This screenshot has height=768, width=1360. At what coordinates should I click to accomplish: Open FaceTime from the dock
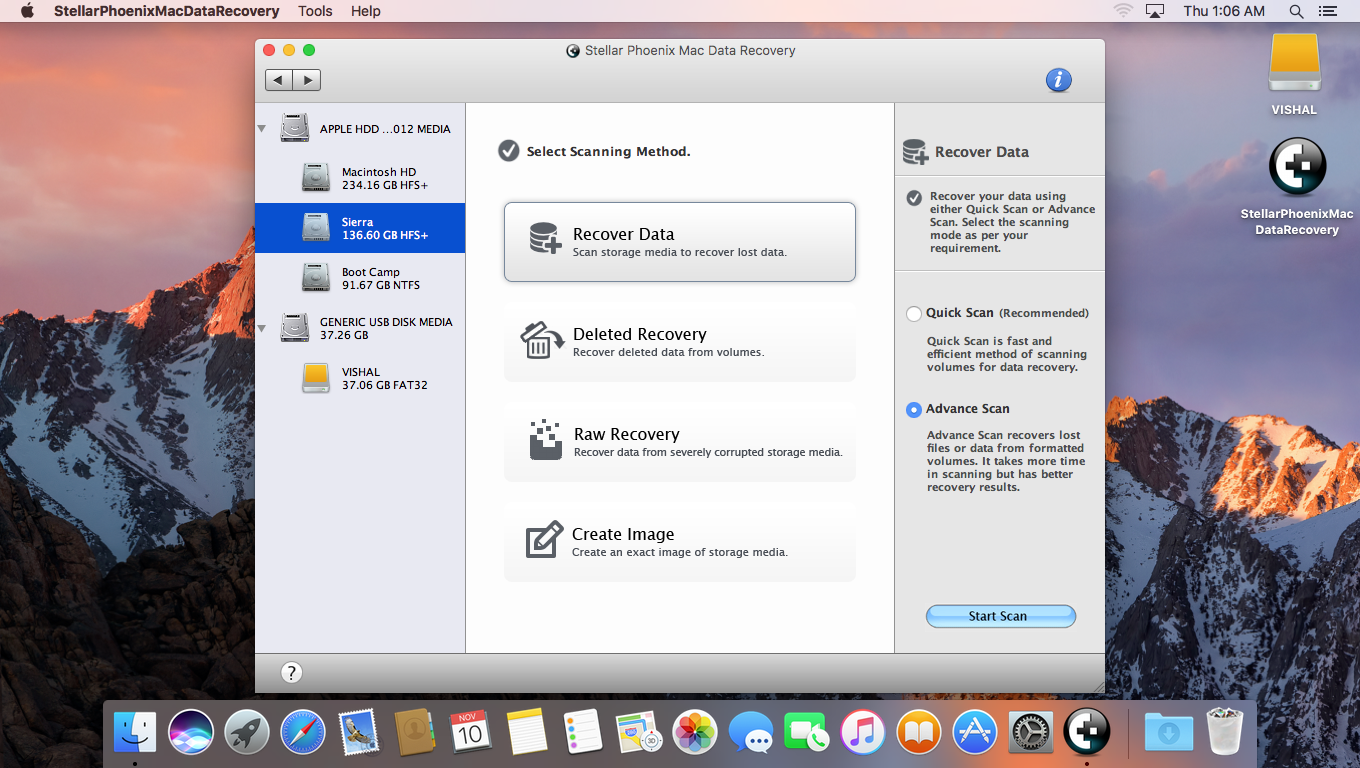807,732
